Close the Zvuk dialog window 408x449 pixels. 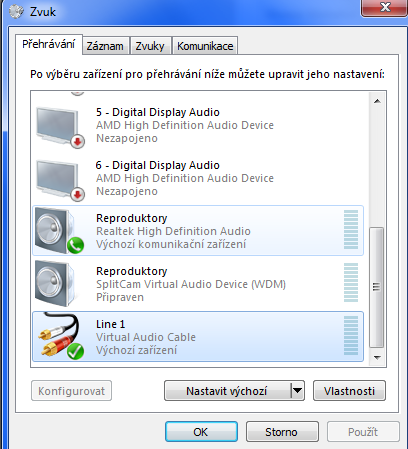pos(385,7)
